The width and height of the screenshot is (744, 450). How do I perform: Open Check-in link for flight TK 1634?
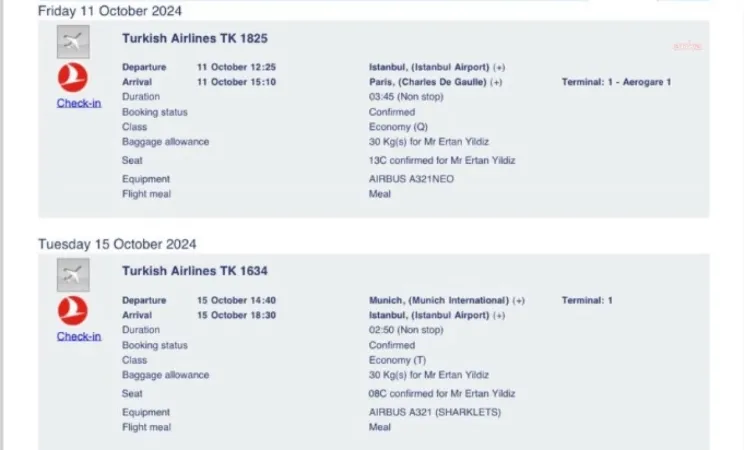point(78,336)
